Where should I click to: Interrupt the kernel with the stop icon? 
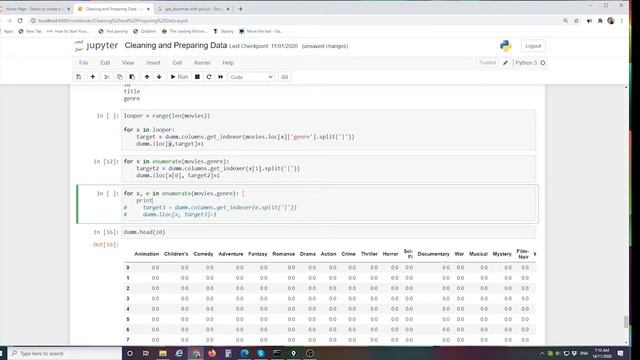pyautogui.click(x=197, y=77)
